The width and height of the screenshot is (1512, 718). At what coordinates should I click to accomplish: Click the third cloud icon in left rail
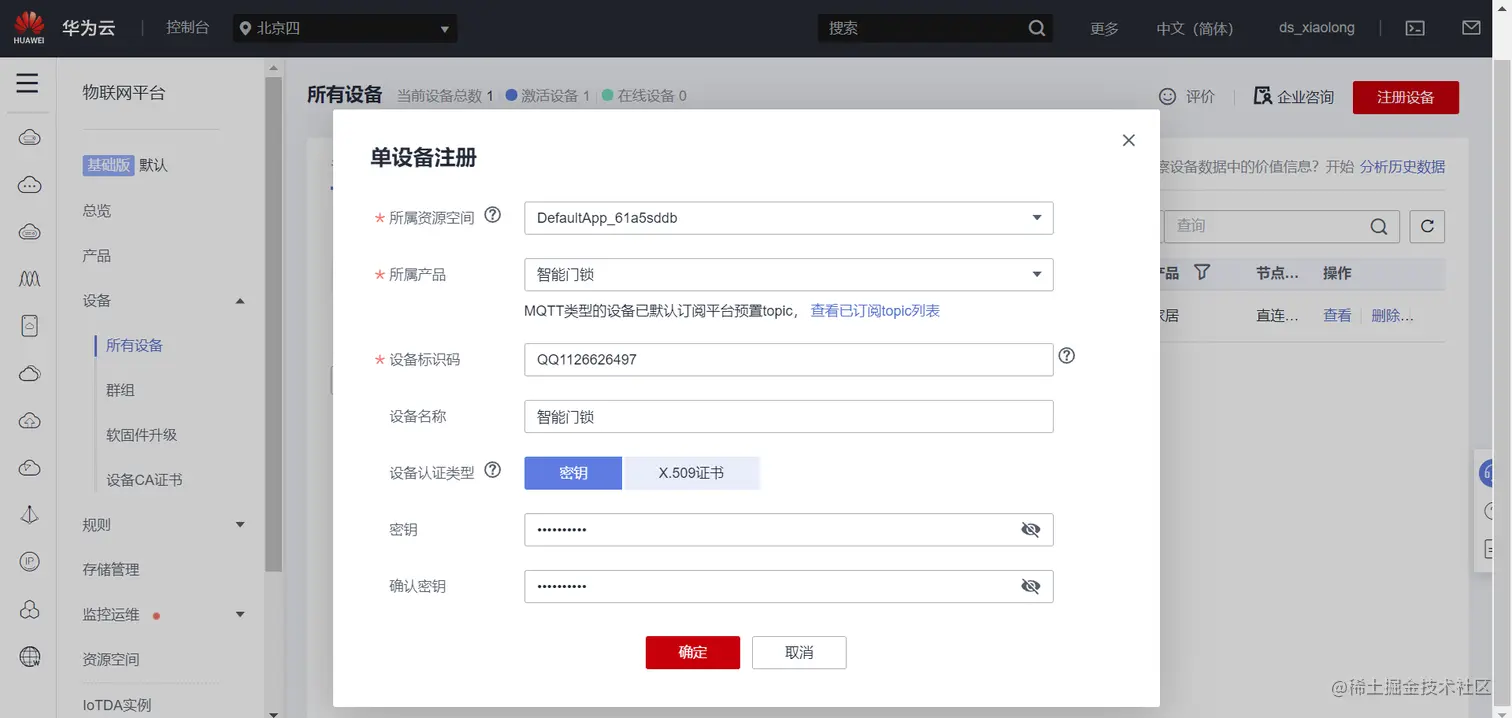coord(29,231)
